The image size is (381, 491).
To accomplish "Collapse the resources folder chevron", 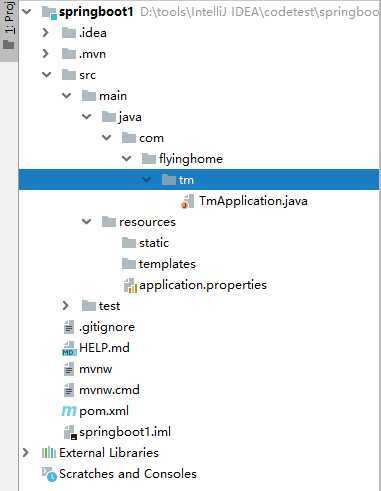I will pos(86,221).
